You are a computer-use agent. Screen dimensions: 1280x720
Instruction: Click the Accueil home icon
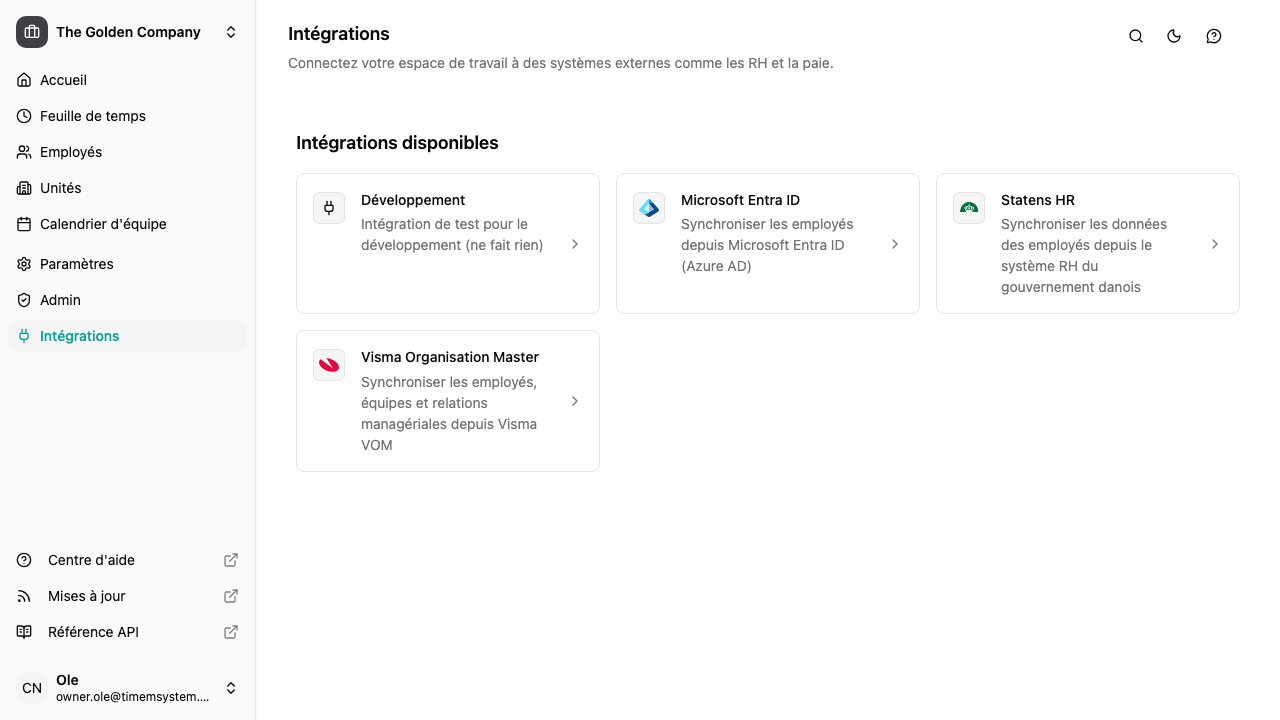click(x=24, y=80)
